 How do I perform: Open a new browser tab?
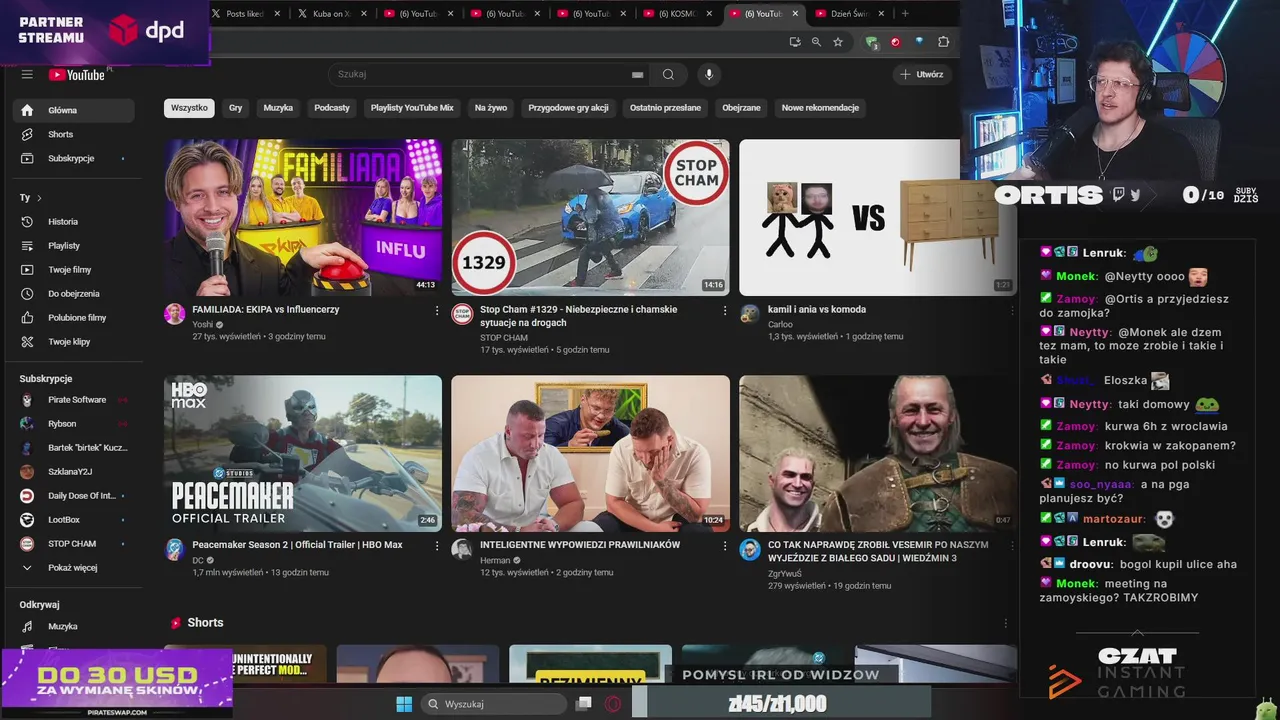[x=905, y=13]
